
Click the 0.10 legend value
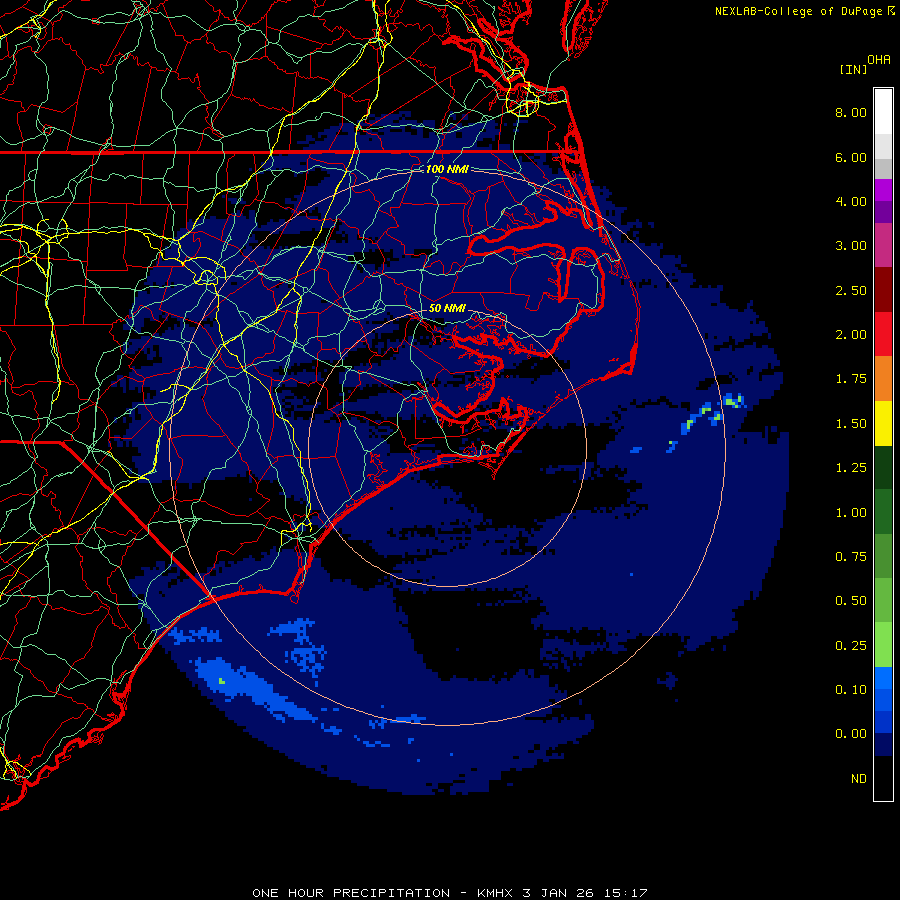coord(851,690)
